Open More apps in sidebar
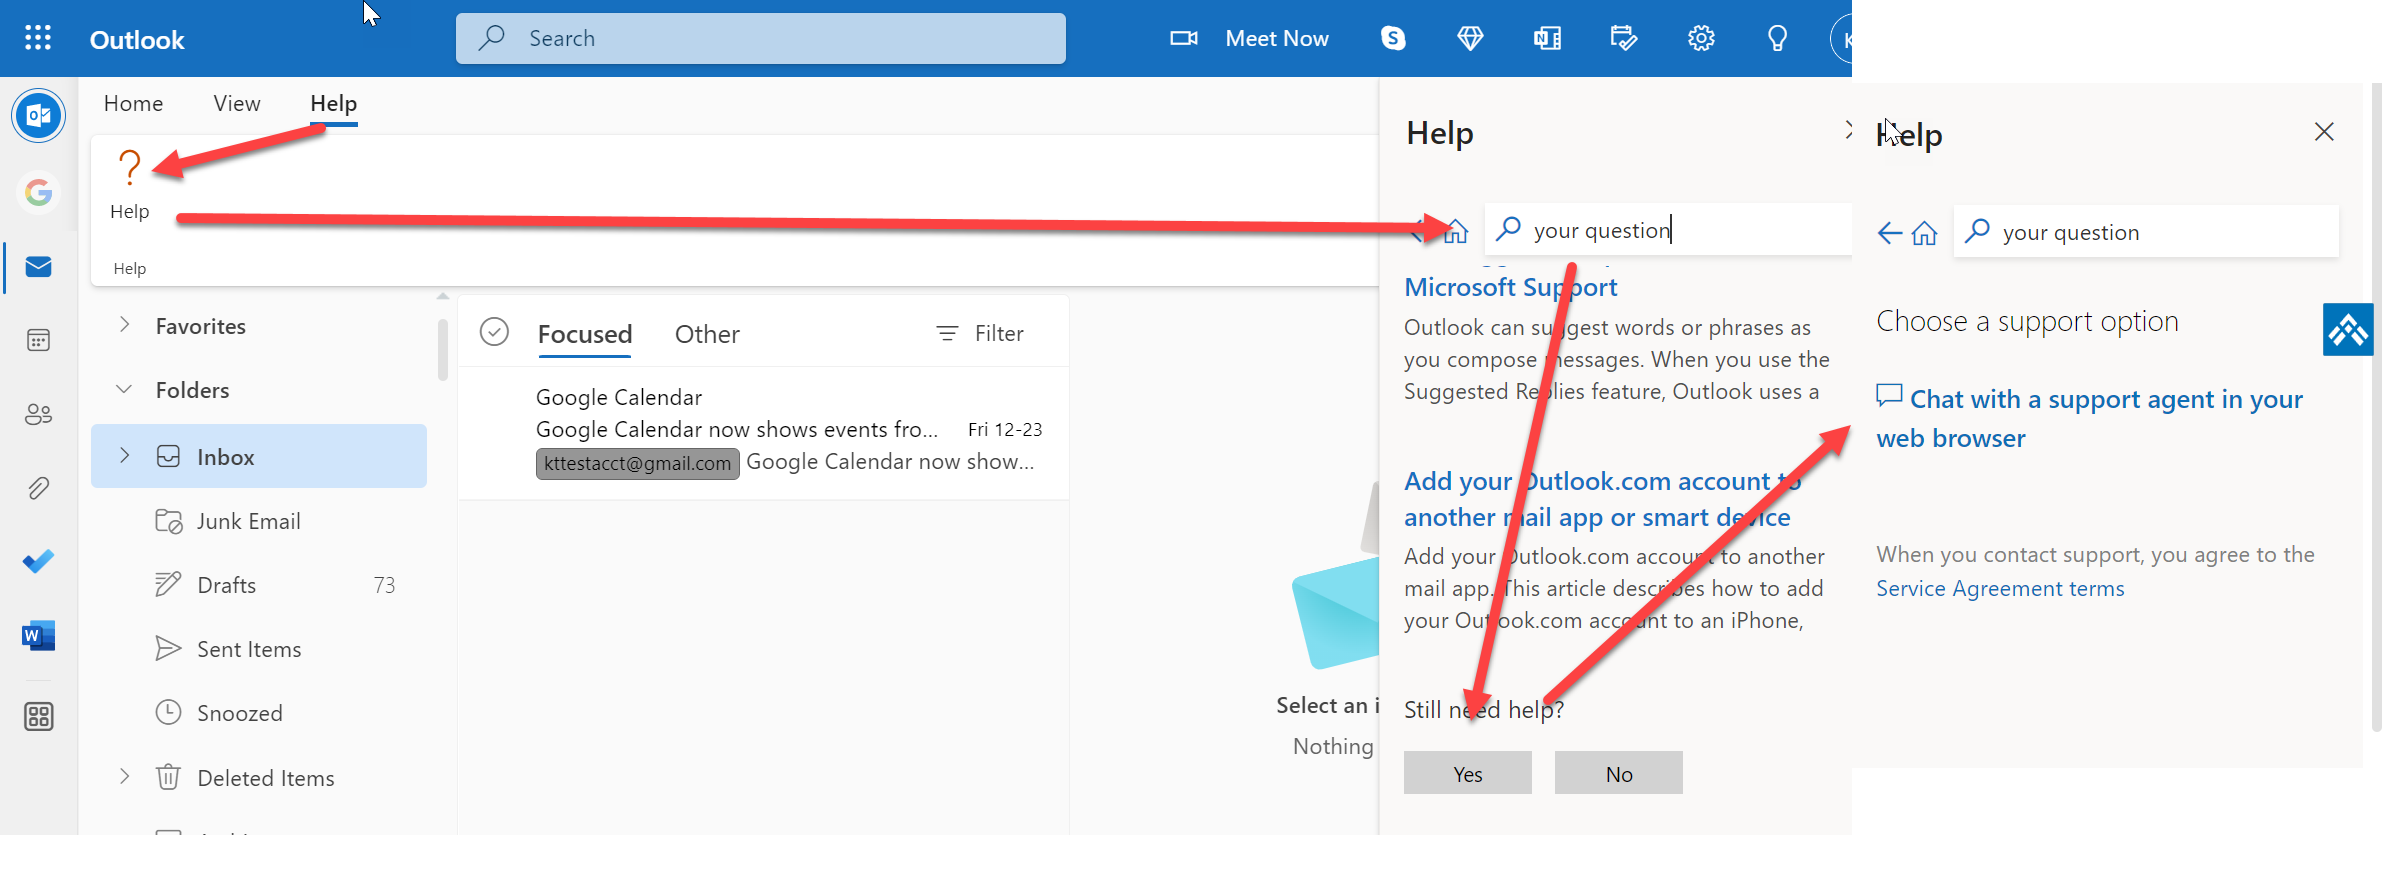 pyautogui.click(x=39, y=717)
